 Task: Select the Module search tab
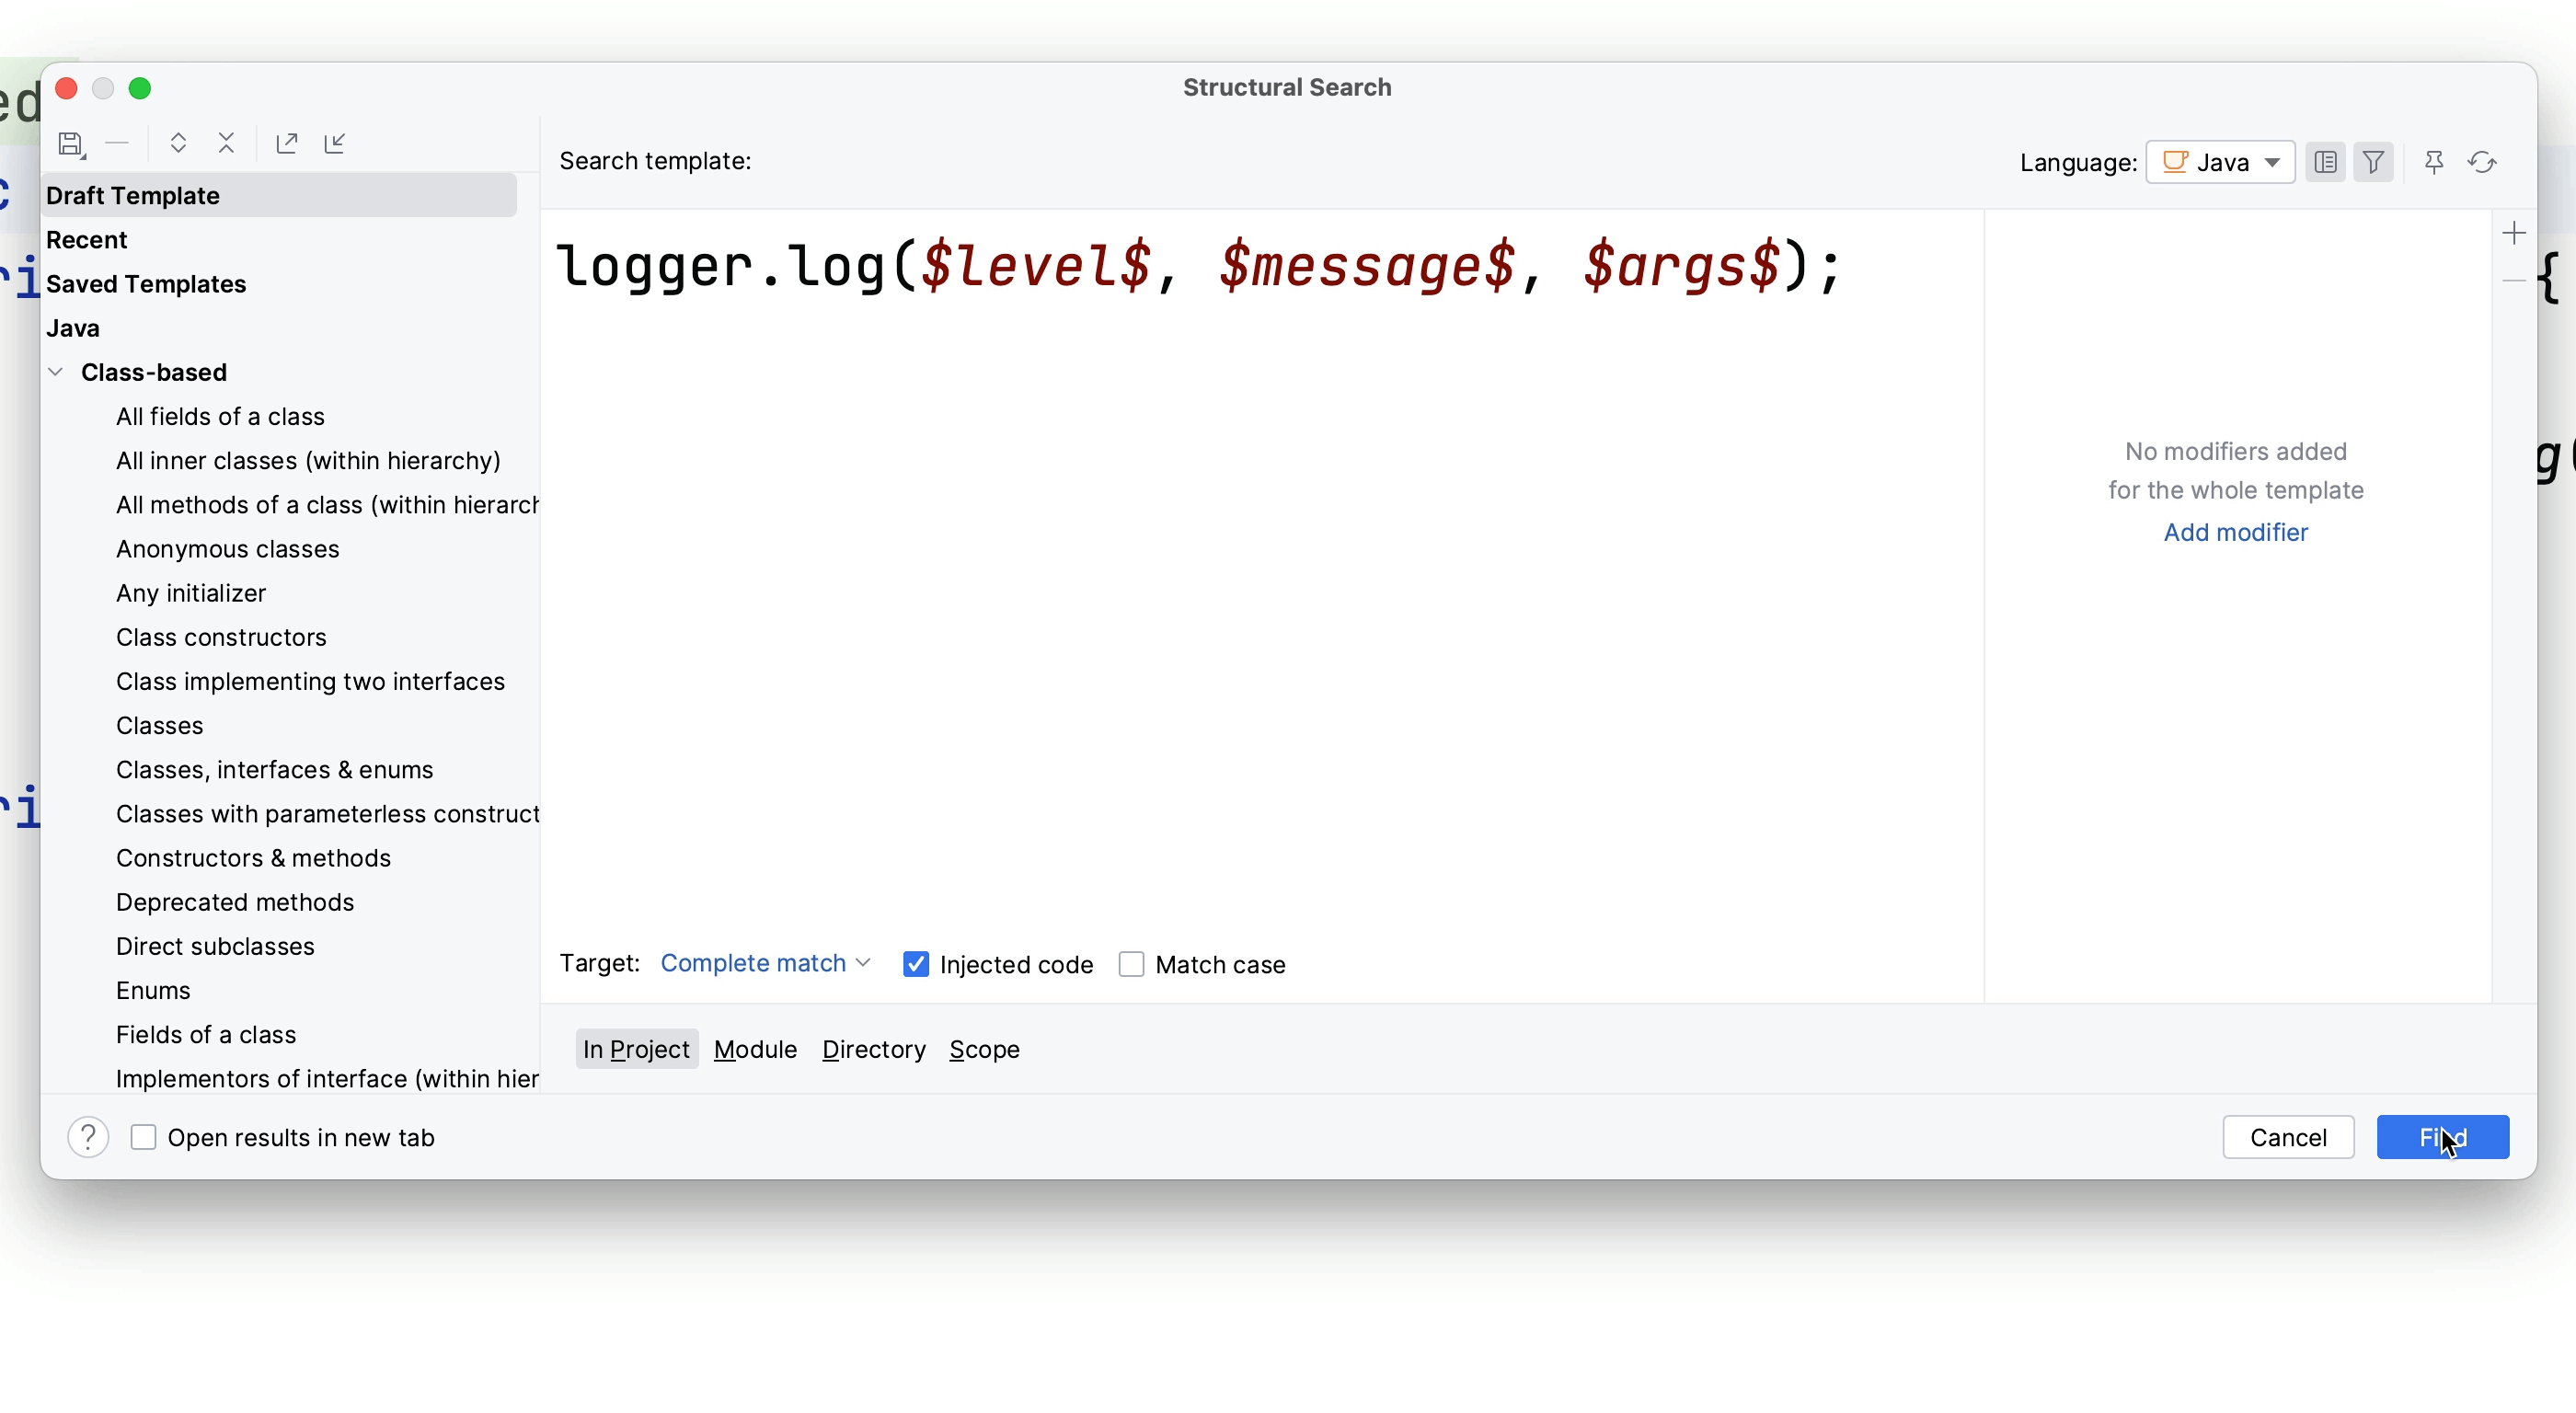pos(755,1050)
